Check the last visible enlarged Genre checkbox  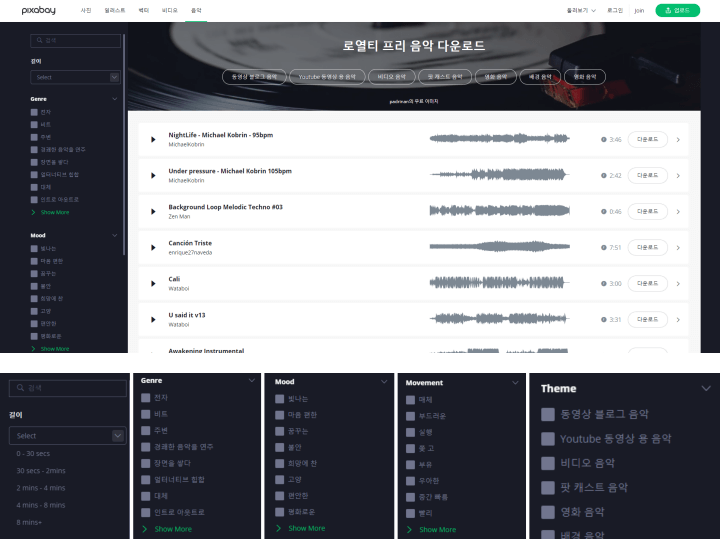tap(146, 512)
